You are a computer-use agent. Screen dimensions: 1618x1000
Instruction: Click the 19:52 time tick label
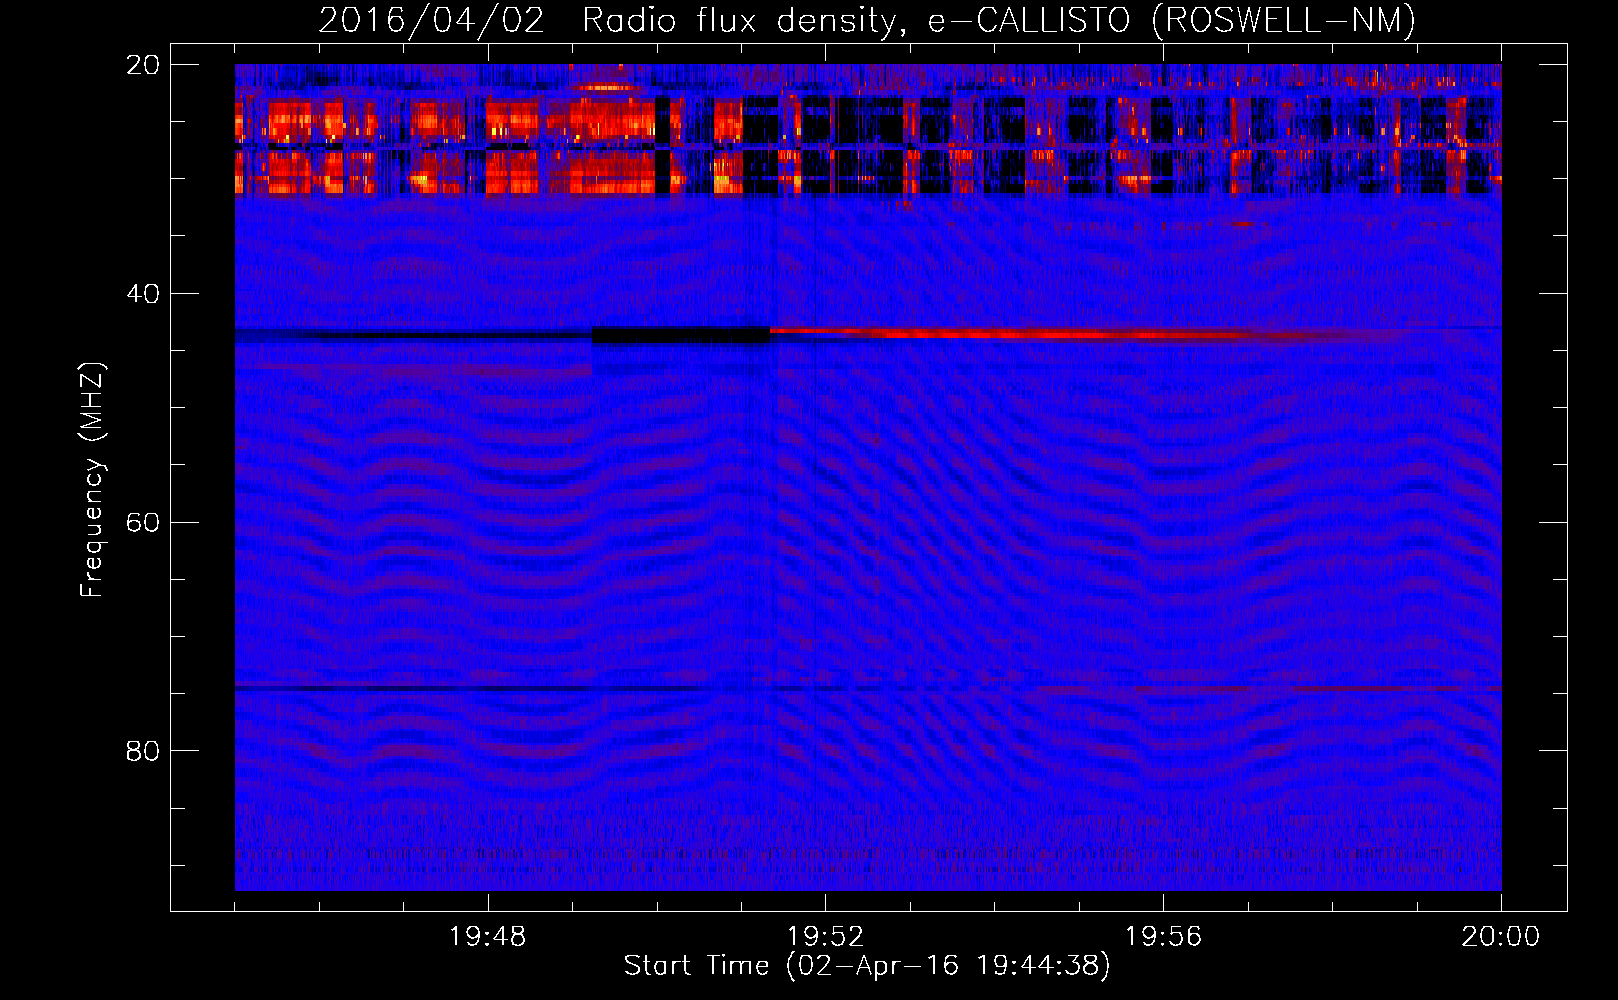825,937
